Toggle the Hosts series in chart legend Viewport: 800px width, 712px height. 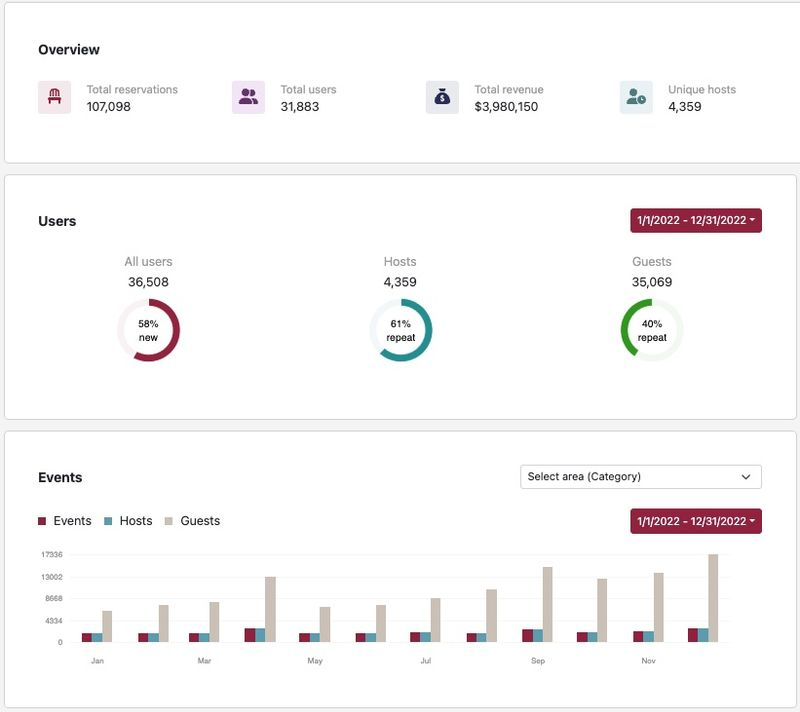pyautogui.click(x=135, y=521)
